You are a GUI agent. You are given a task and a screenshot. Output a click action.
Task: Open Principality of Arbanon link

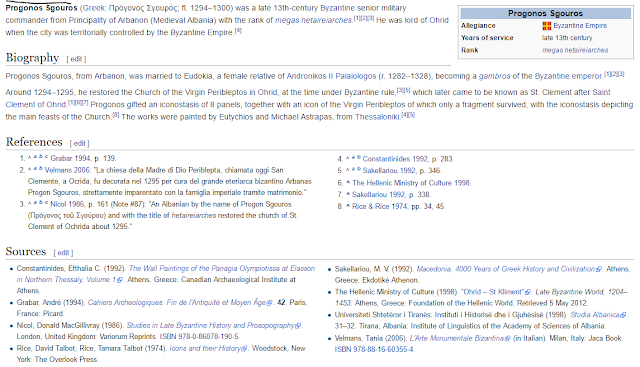pos(108,20)
